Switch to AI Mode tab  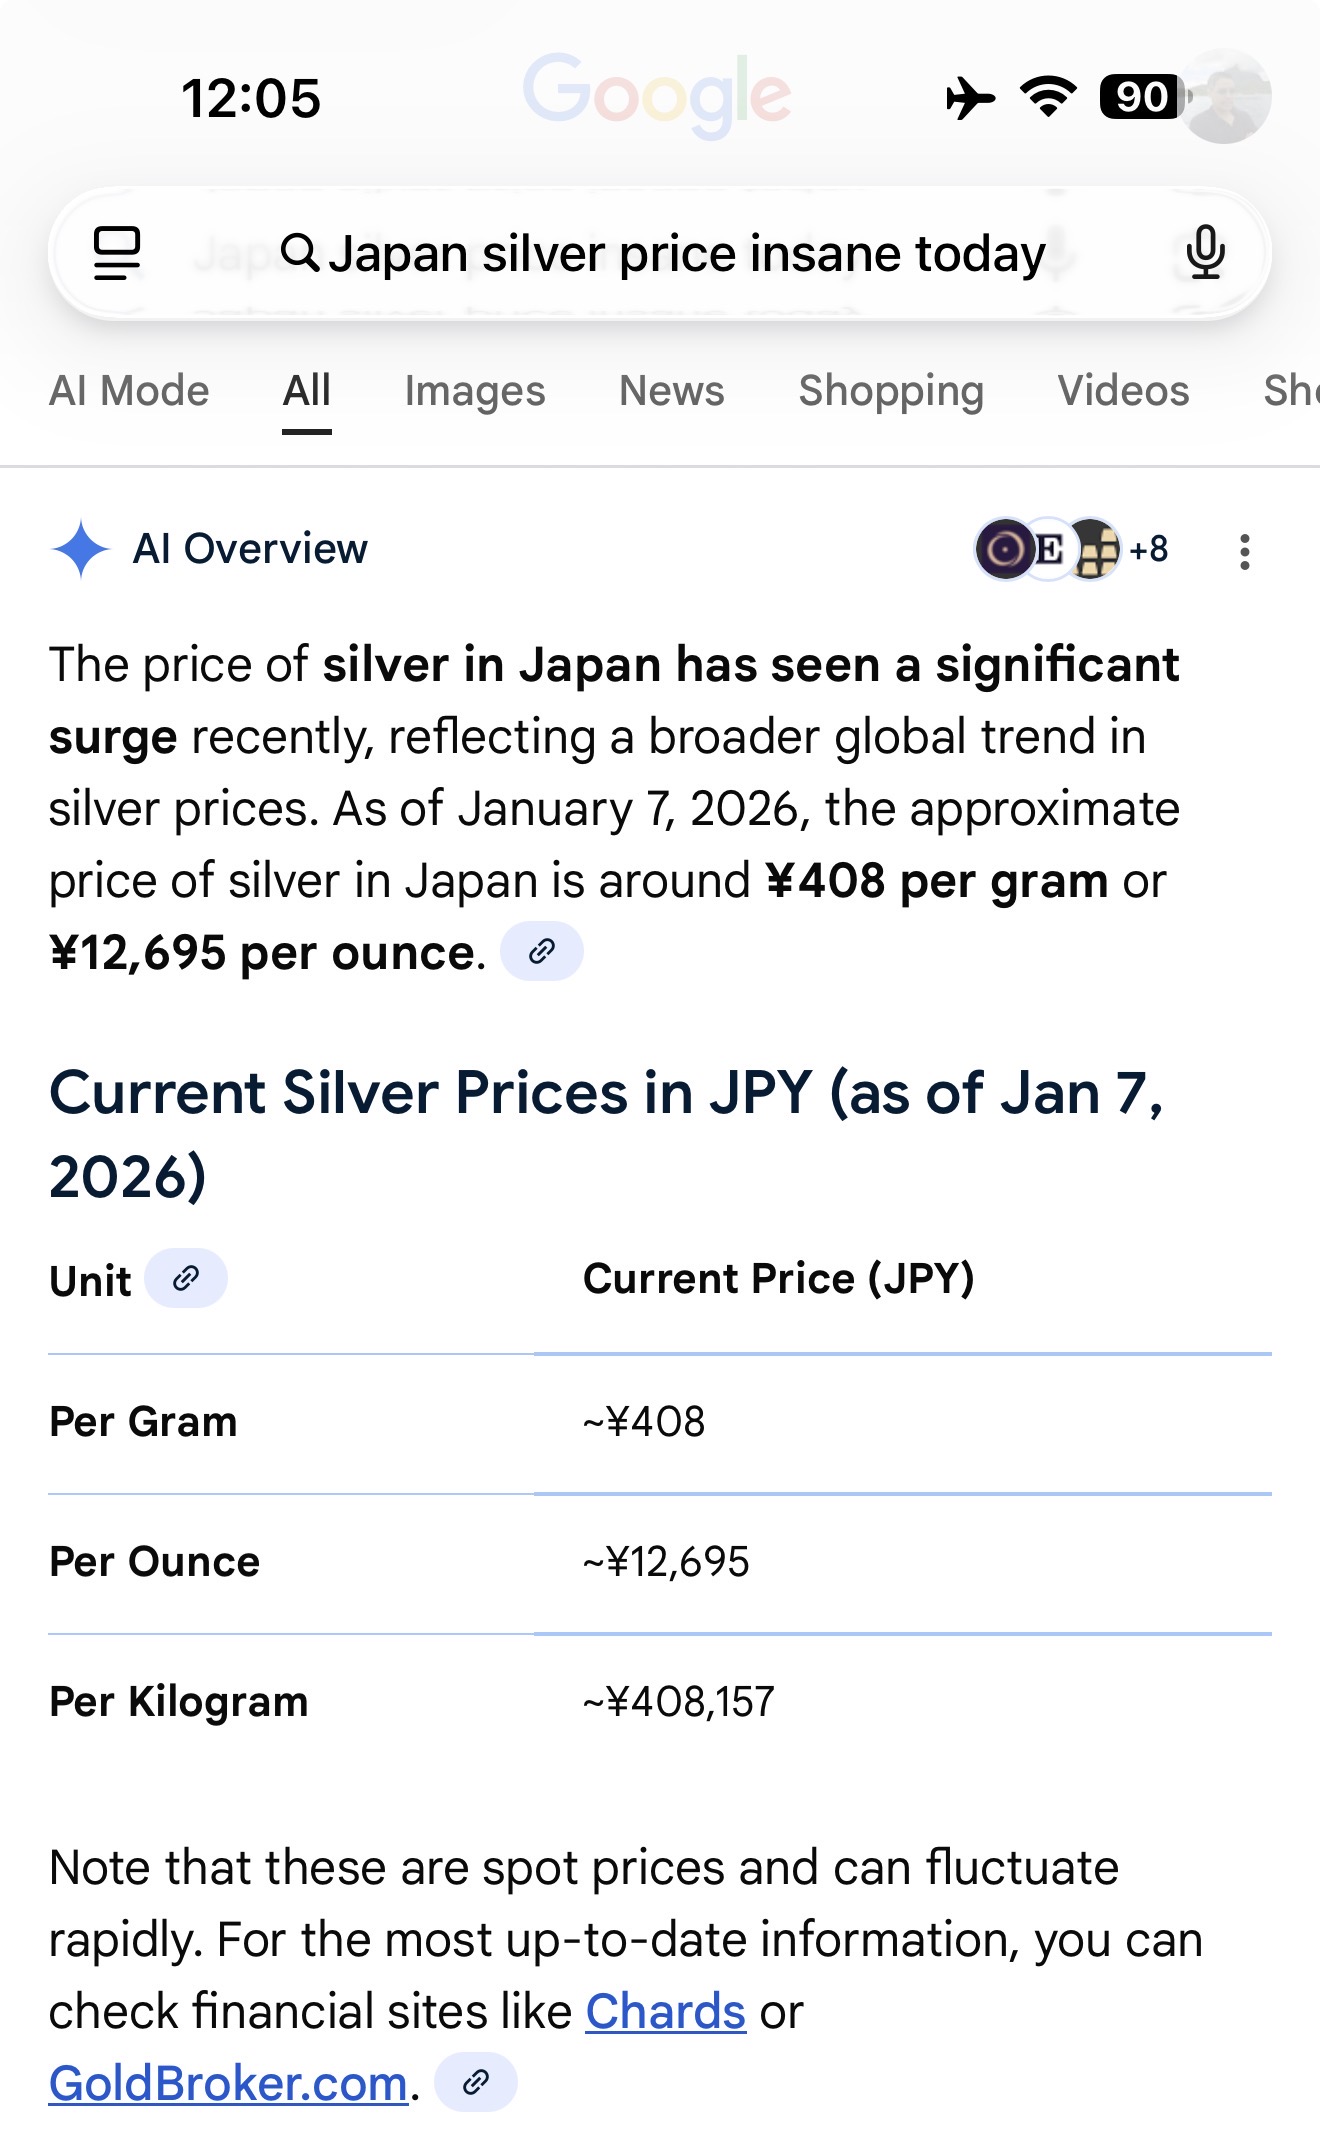(x=129, y=391)
